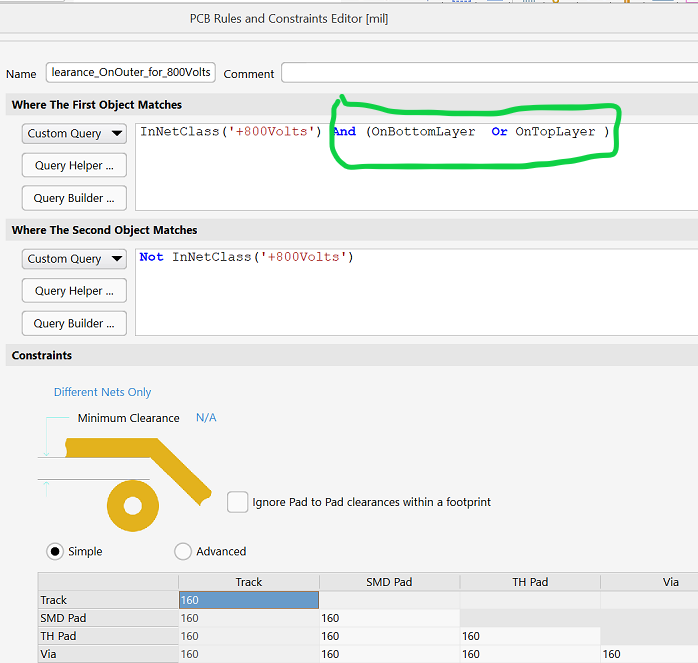Screen dimensions: 698x663
Task: Select Via row TH Pad column cell
Action: pyautogui.click(x=530, y=654)
